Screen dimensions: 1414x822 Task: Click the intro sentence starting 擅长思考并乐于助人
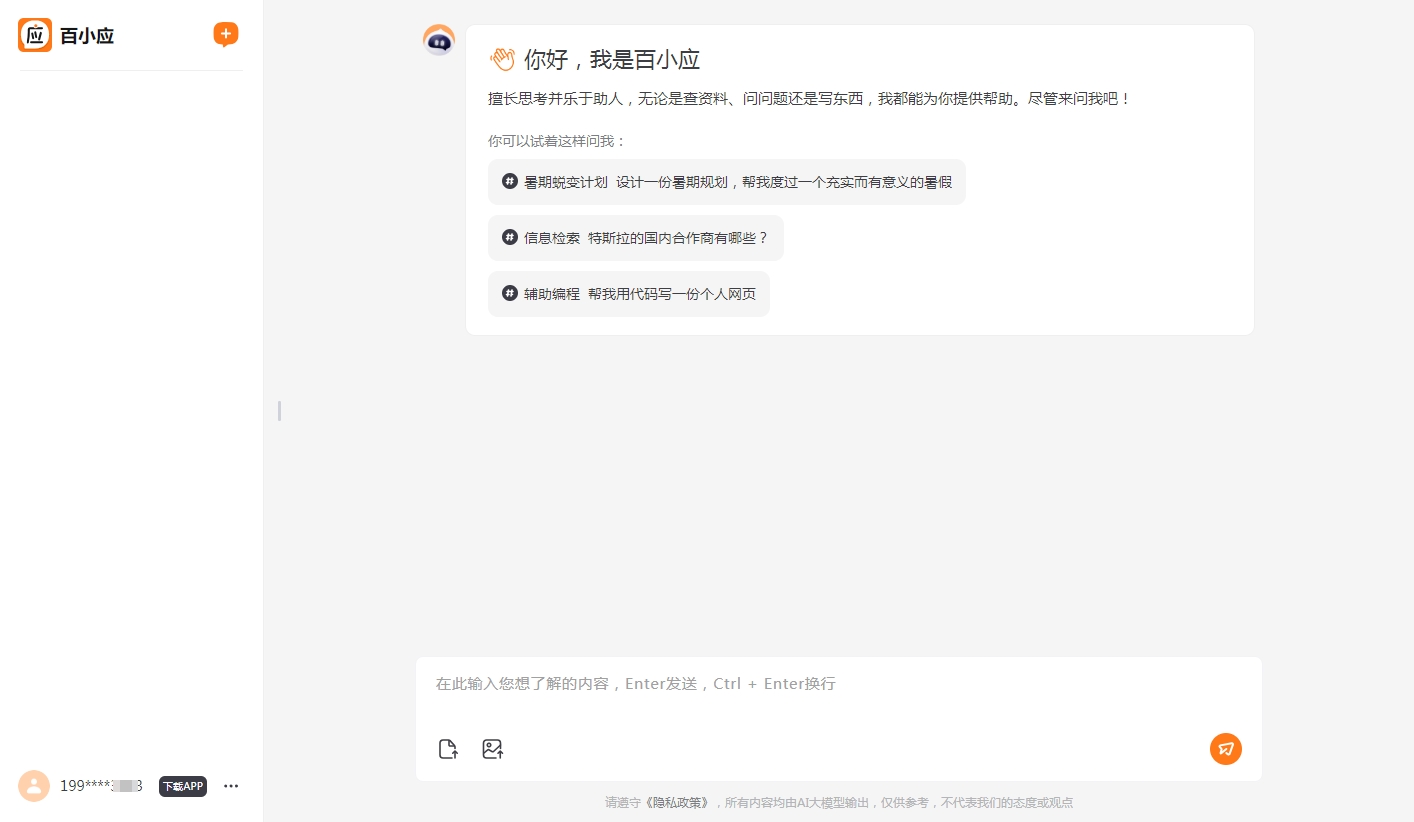810,99
